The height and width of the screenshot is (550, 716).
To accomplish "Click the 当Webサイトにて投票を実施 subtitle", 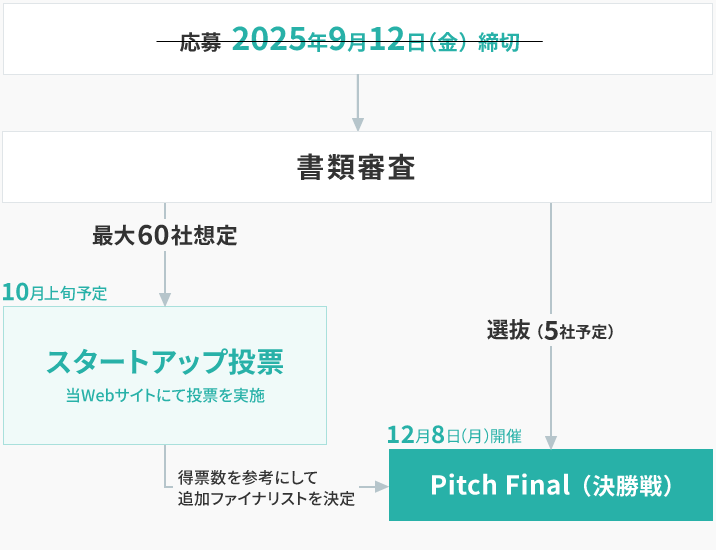I will tap(165, 396).
